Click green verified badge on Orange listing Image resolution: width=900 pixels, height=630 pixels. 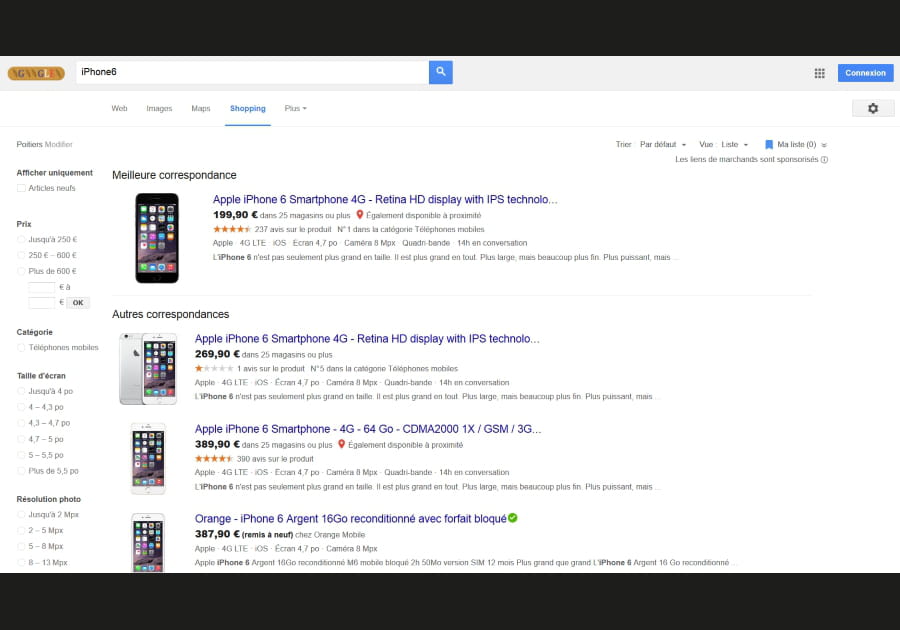click(x=513, y=518)
